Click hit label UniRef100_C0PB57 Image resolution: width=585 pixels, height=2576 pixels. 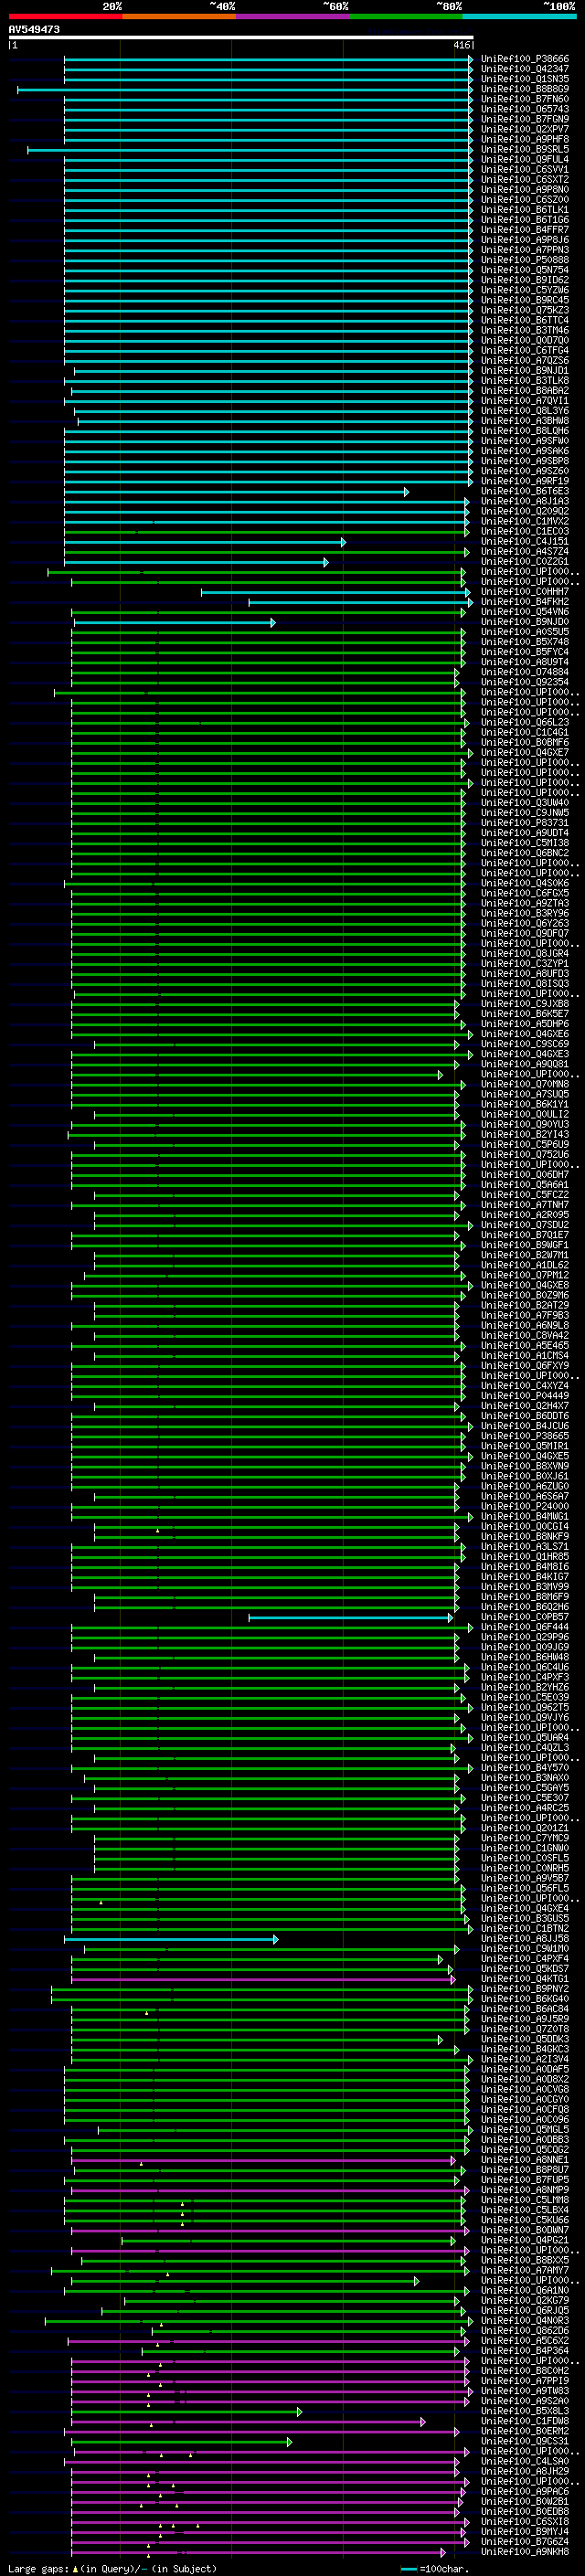[525, 1617]
